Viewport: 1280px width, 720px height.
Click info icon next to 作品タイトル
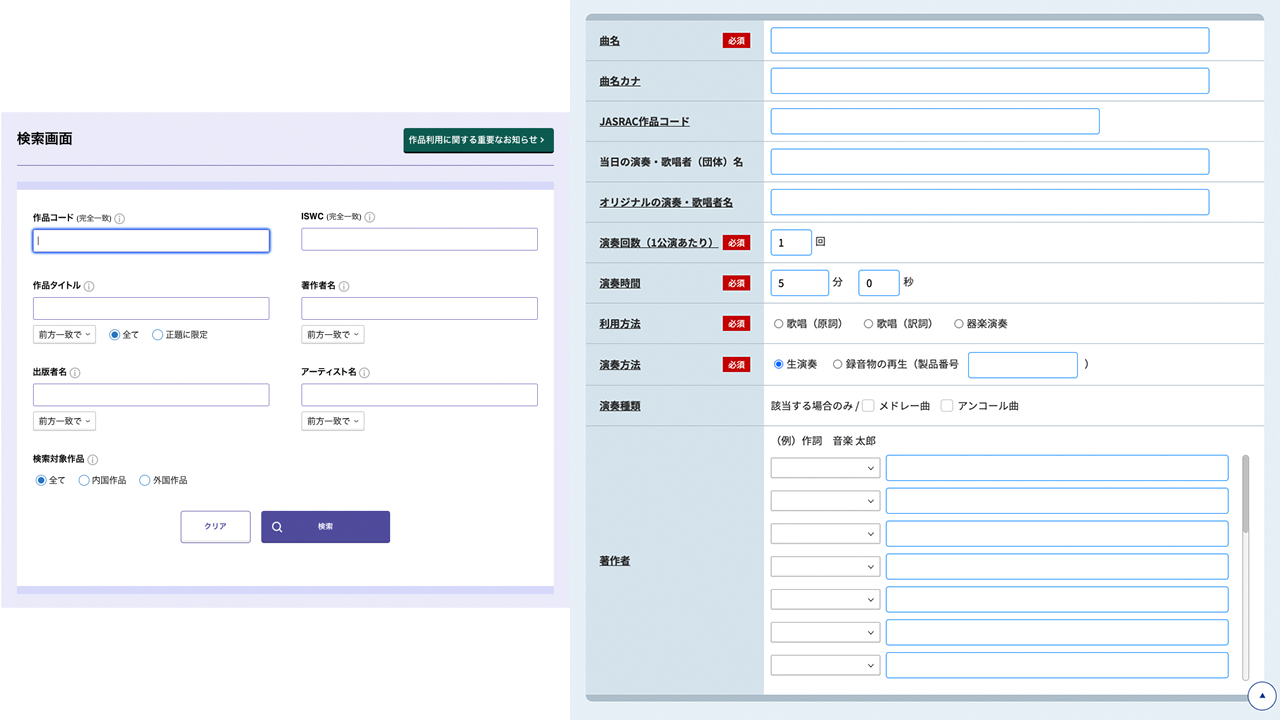pos(89,286)
